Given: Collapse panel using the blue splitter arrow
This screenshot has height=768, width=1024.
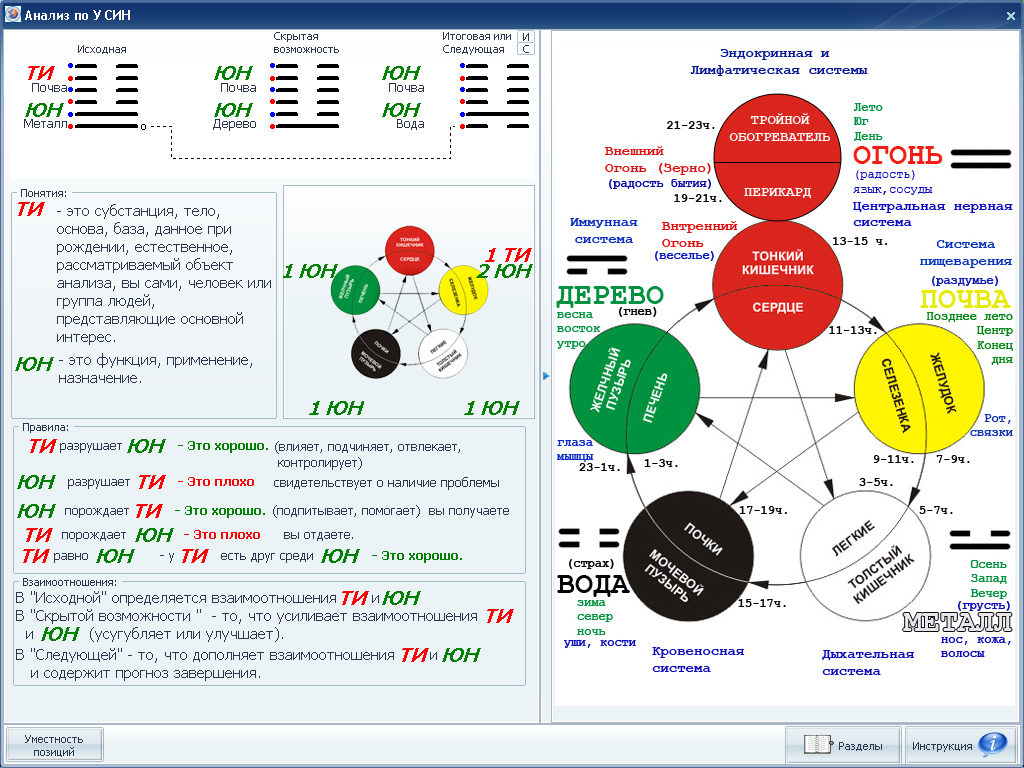Looking at the screenshot, I should tap(546, 376).
